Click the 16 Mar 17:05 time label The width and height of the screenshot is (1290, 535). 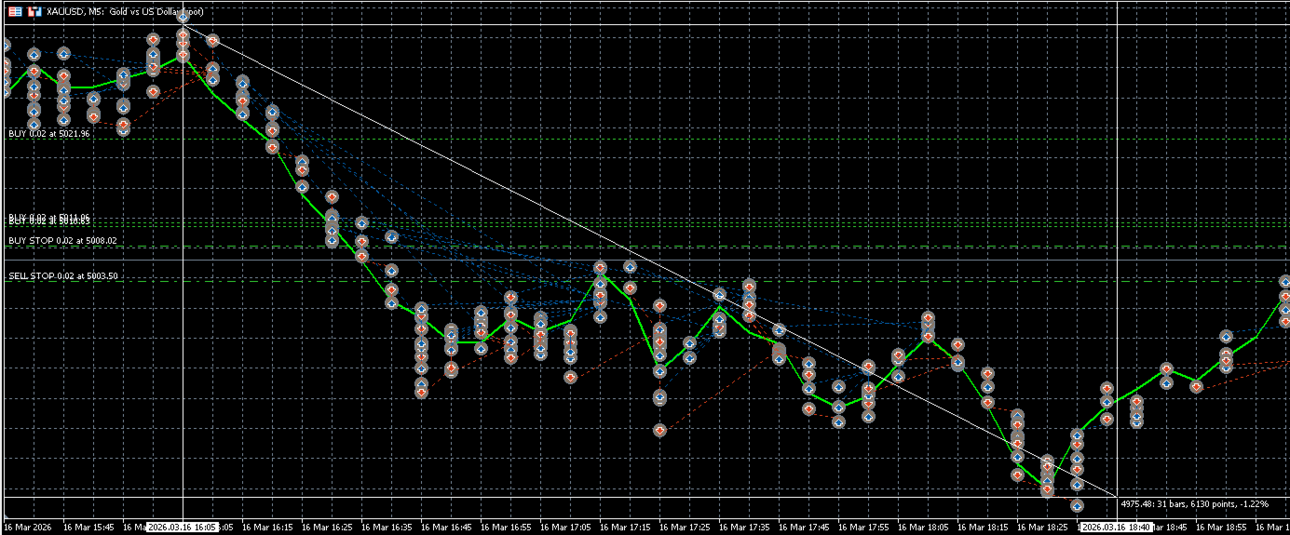coord(566,527)
